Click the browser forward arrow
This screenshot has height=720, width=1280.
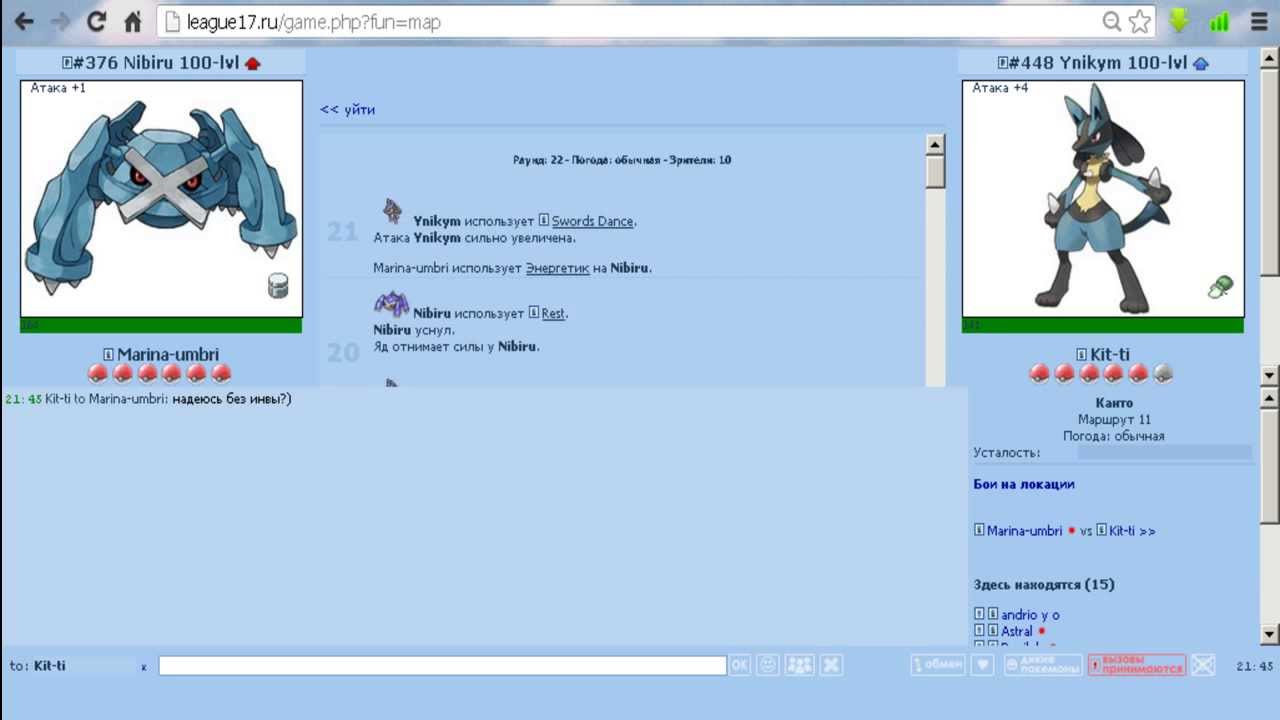coord(60,21)
